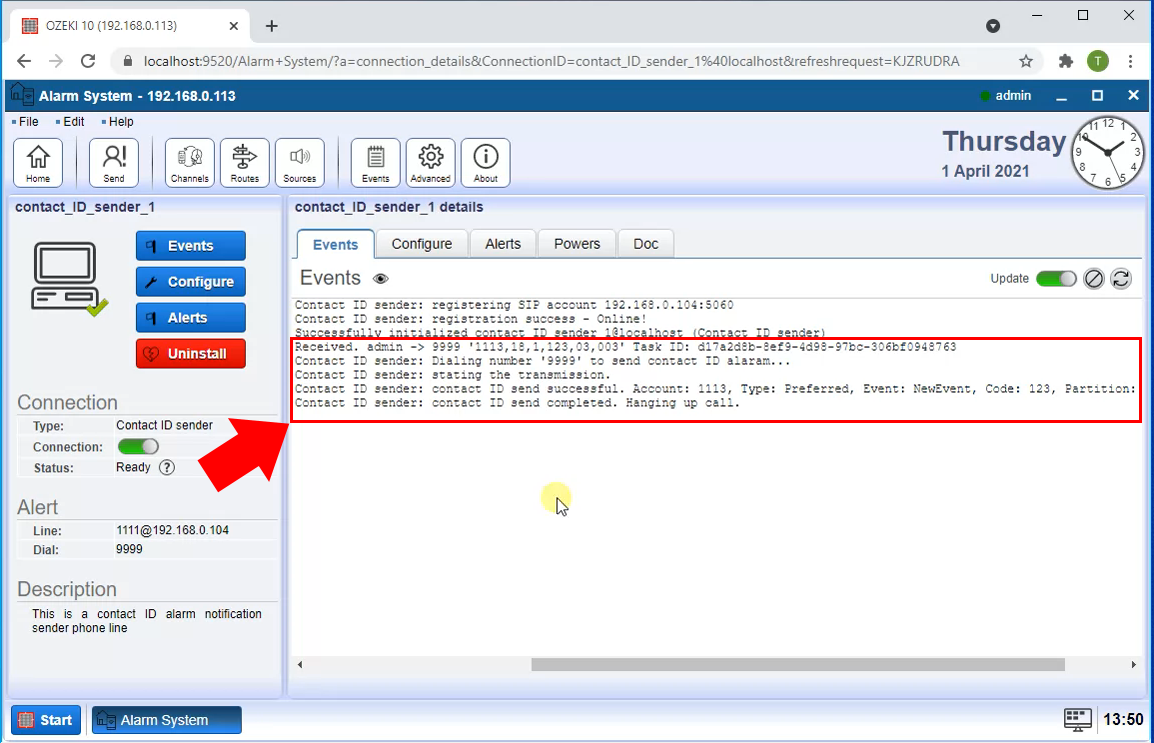Click the taskbar time 13:50
The height and width of the screenshot is (743, 1154).
click(x=1123, y=719)
